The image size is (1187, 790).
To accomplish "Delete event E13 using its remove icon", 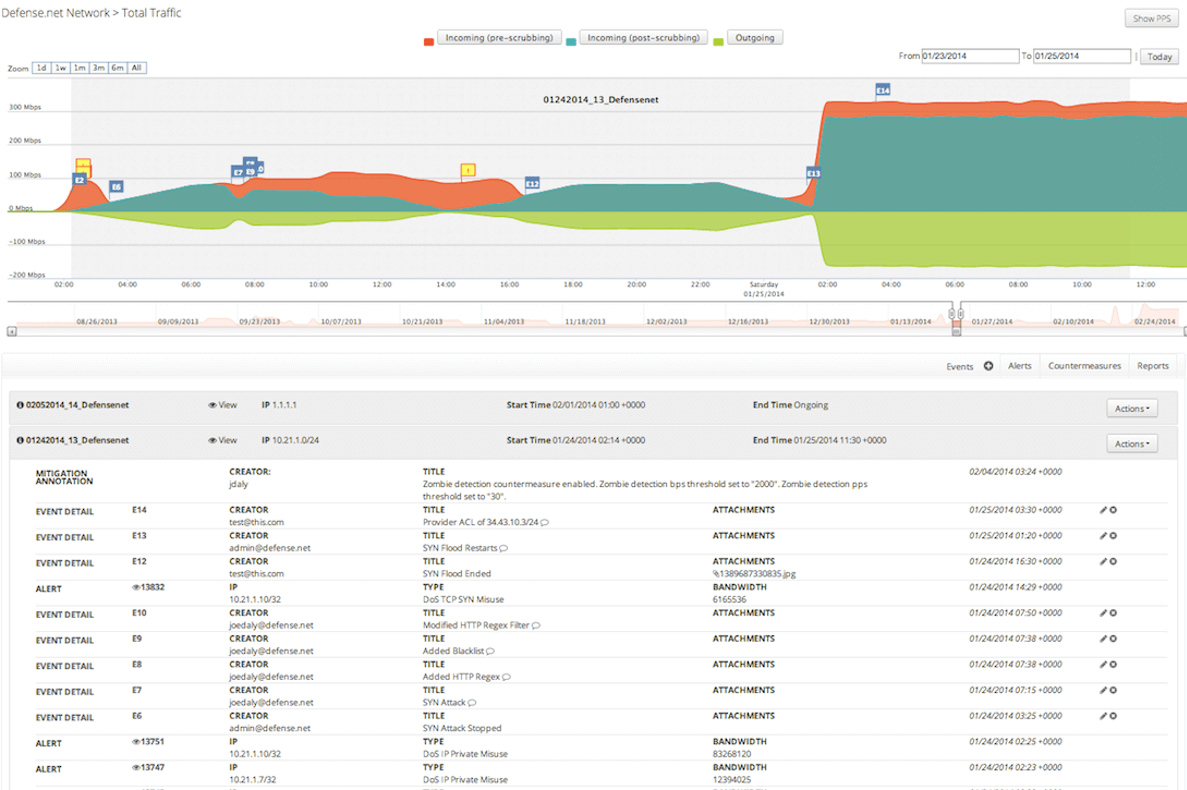I will pos(1114,537).
